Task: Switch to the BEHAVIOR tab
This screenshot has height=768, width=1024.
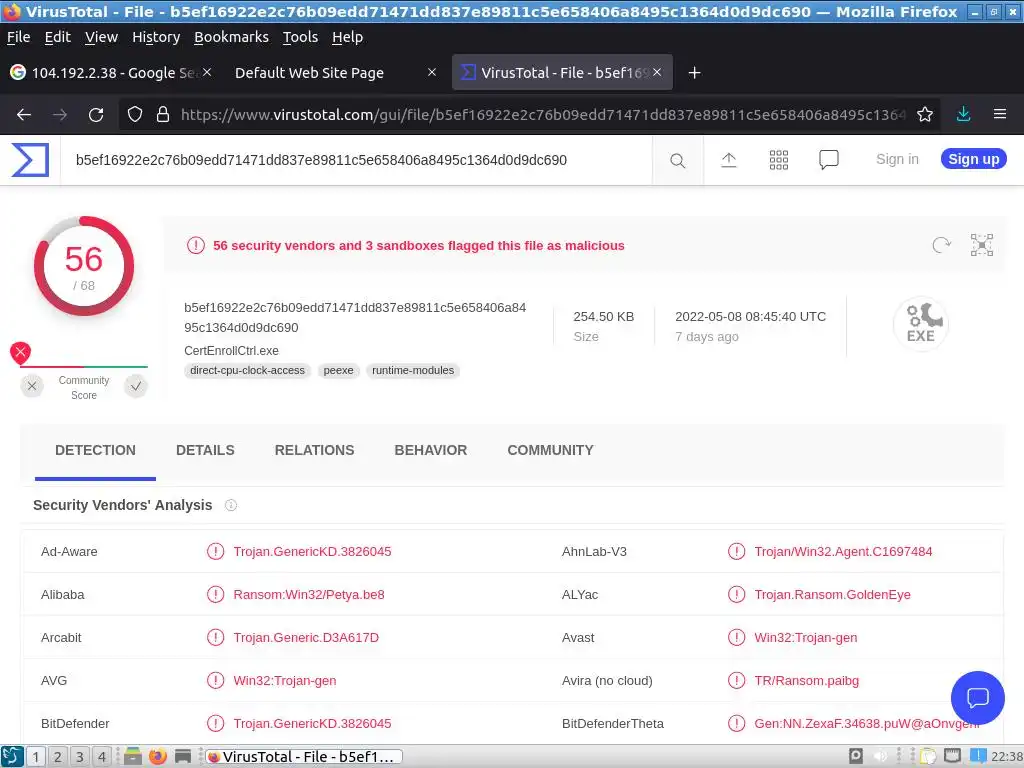Action: tap(430, 450)
